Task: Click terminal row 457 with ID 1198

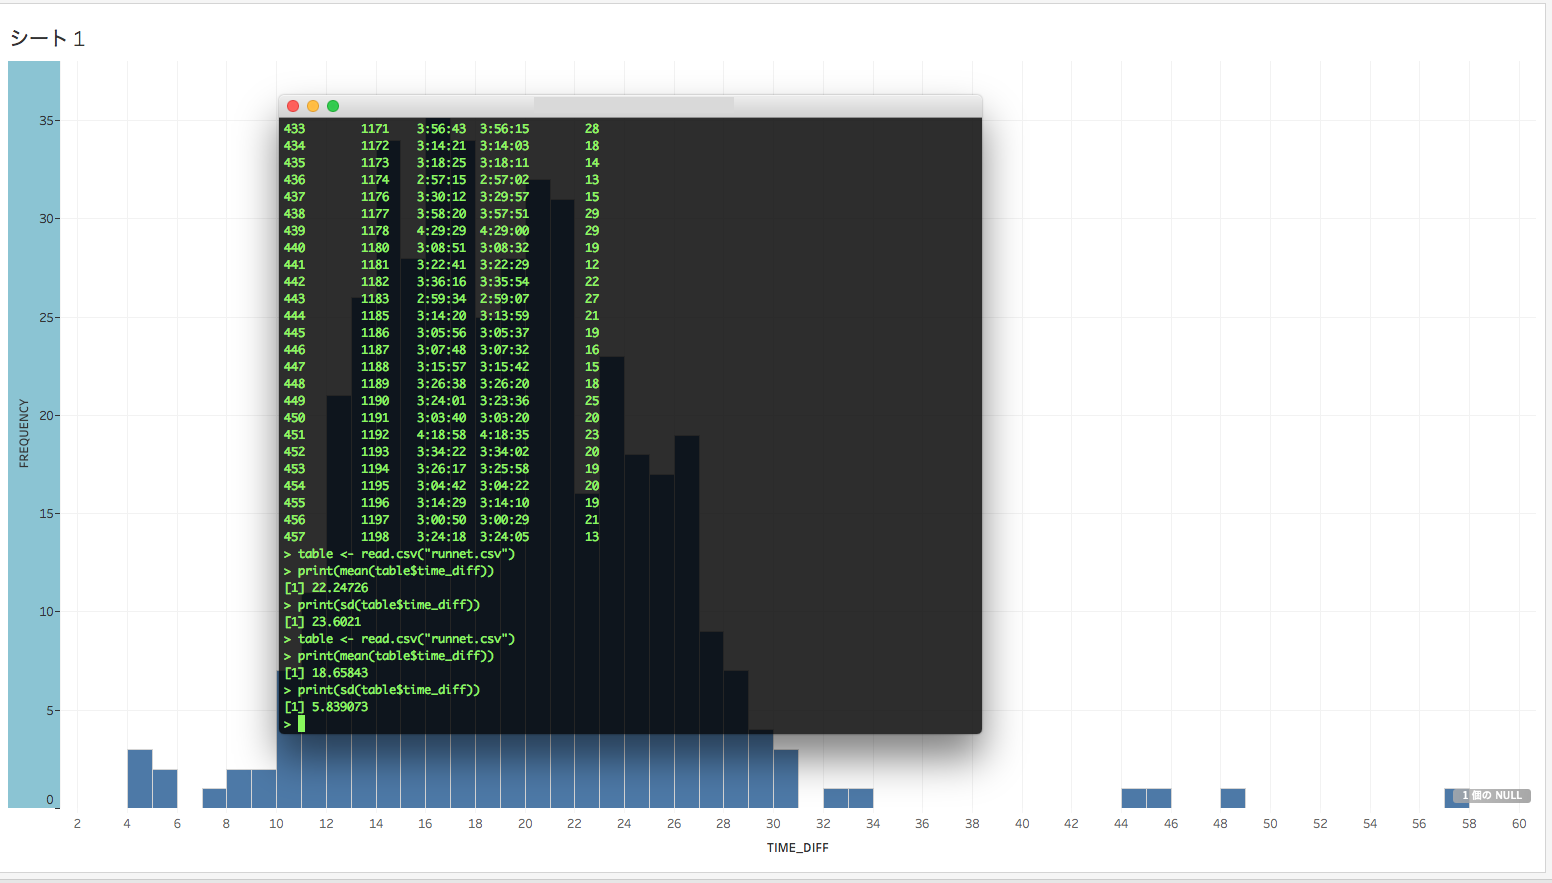Action: coord(441,537)
